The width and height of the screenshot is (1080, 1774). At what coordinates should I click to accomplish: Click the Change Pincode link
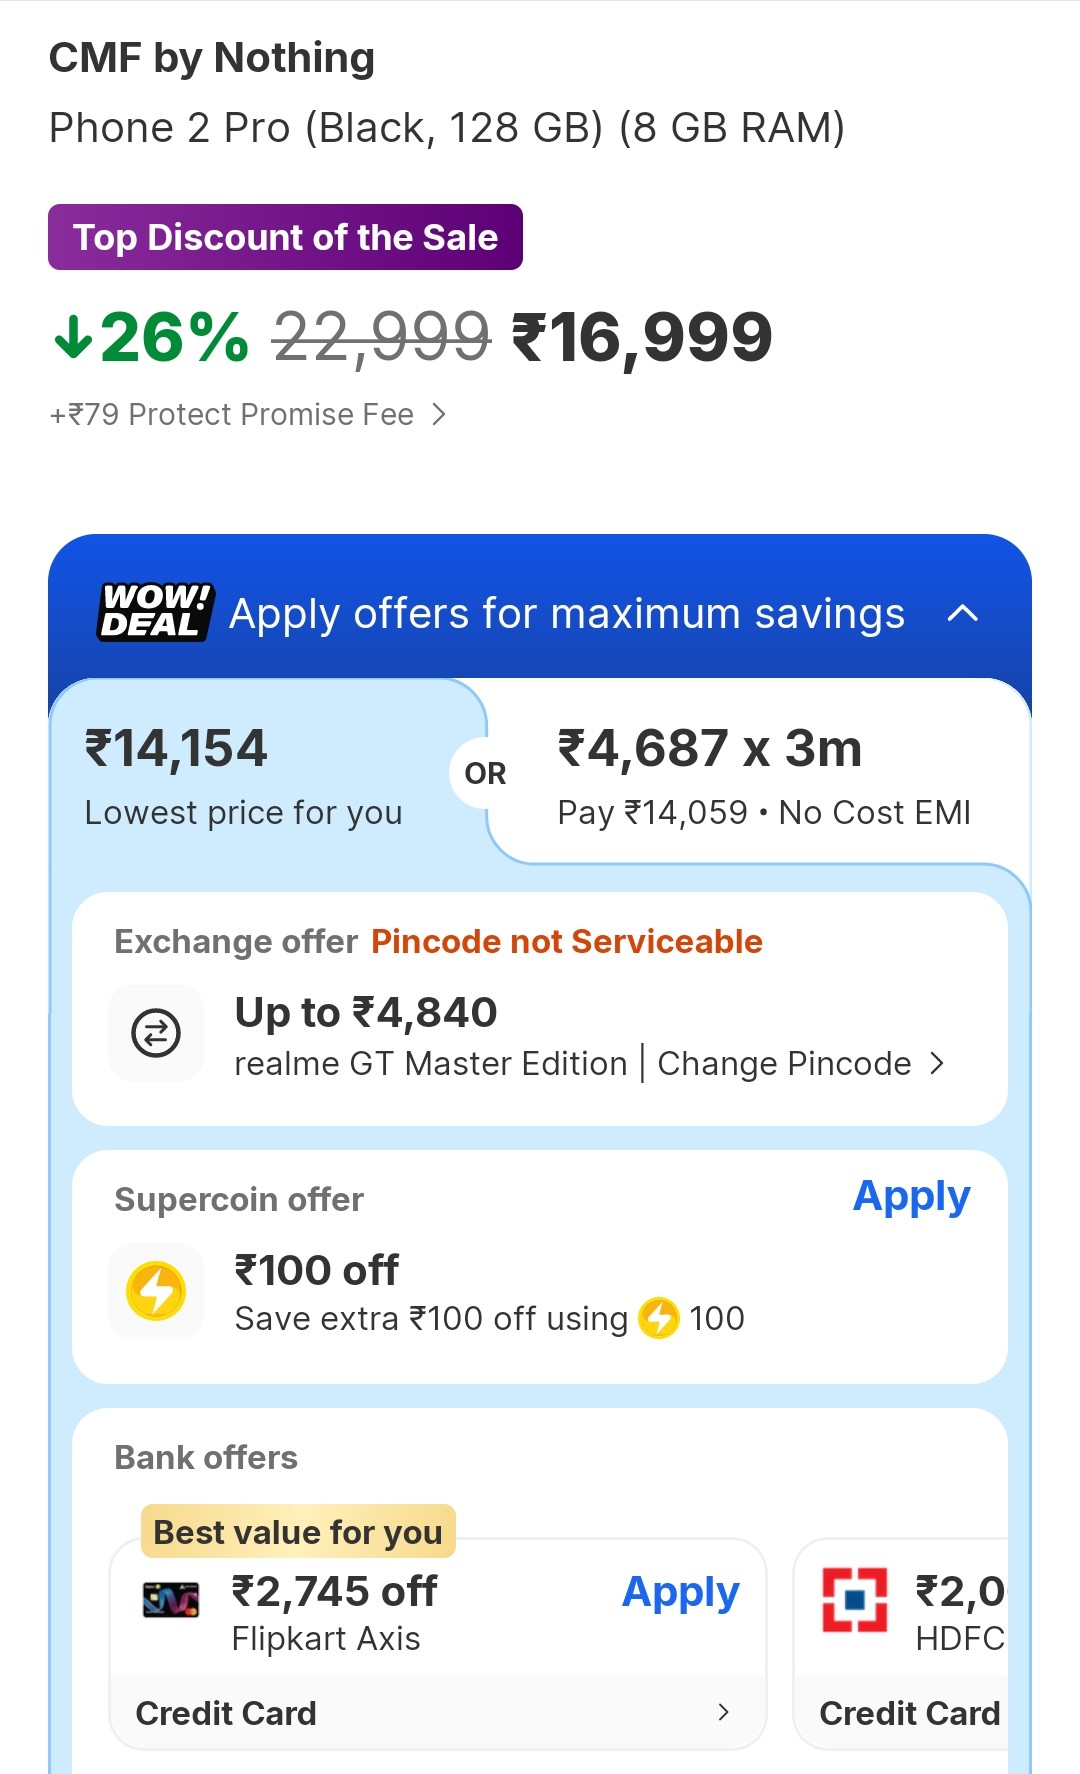click(784, 1063)
